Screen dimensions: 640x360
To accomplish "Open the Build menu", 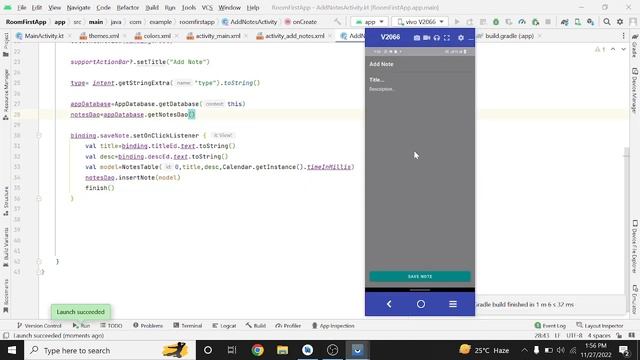I will point(152,7).
